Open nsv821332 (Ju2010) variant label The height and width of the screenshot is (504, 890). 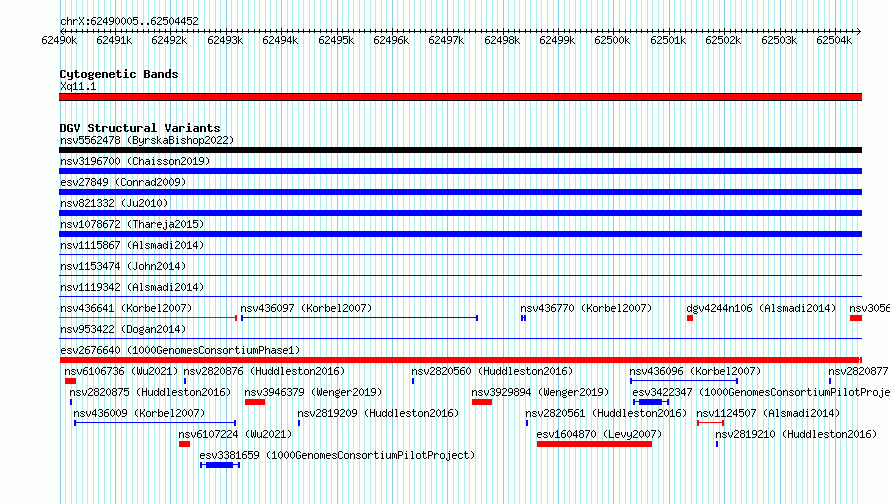pos(114,203)
